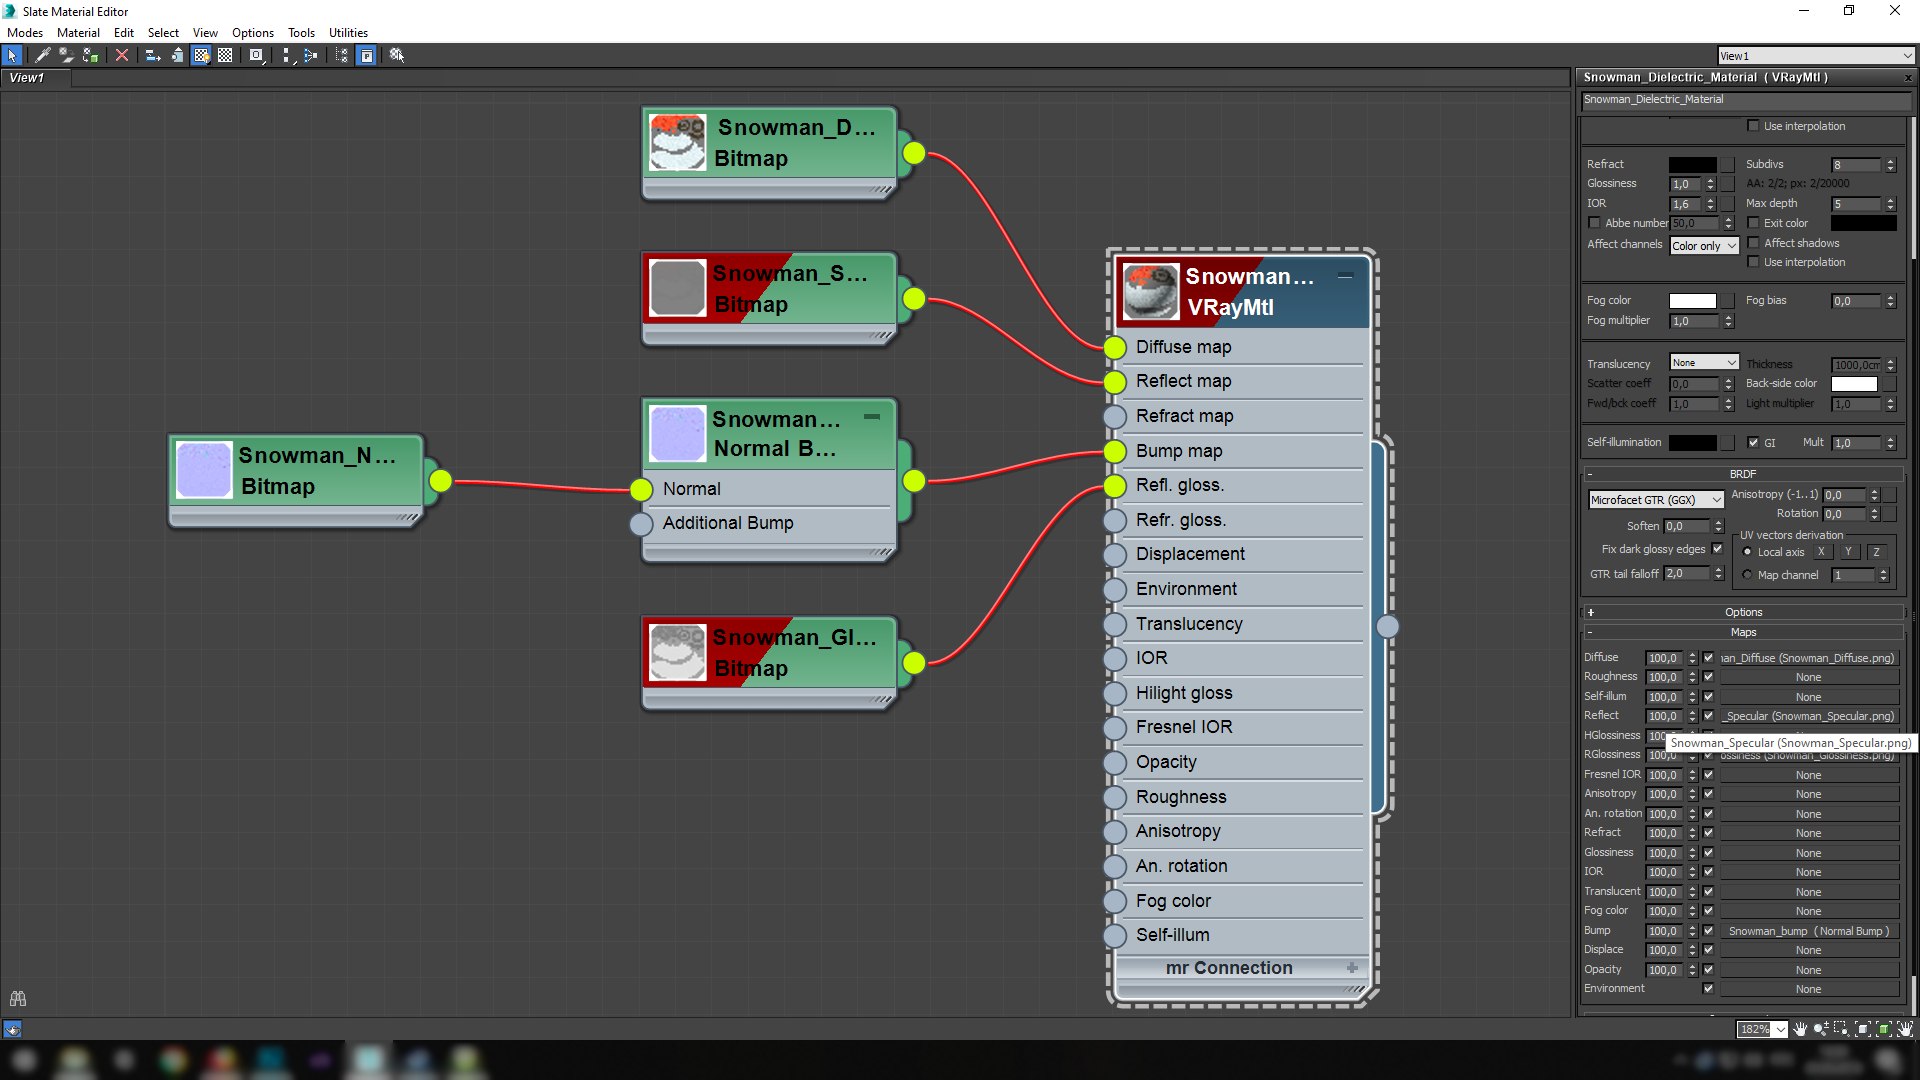Collapse the BRDF rollout
The width and height of the screenshot is (1920, 1080).
coord(1743,474)
